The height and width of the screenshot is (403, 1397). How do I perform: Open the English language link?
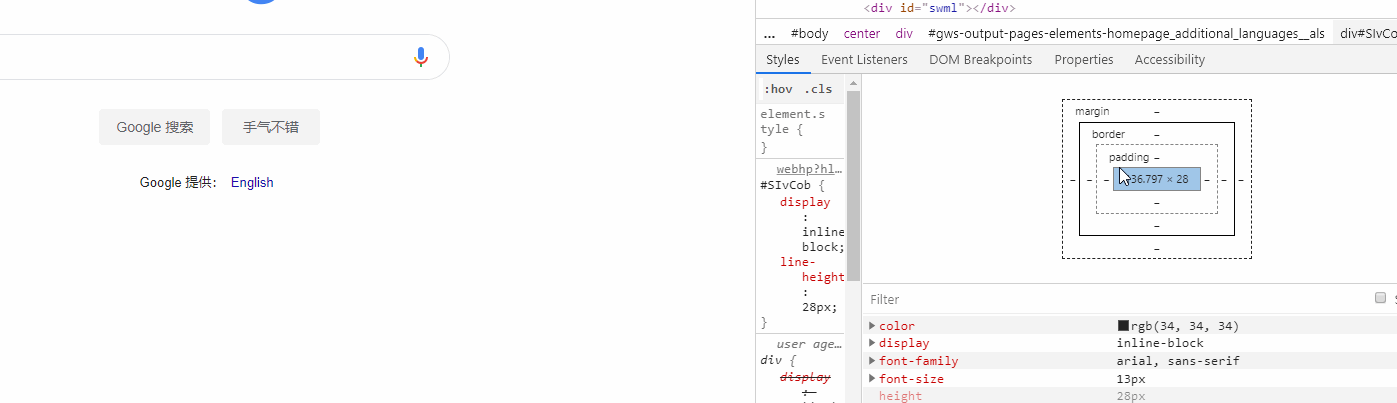click(x=252, y=182)
